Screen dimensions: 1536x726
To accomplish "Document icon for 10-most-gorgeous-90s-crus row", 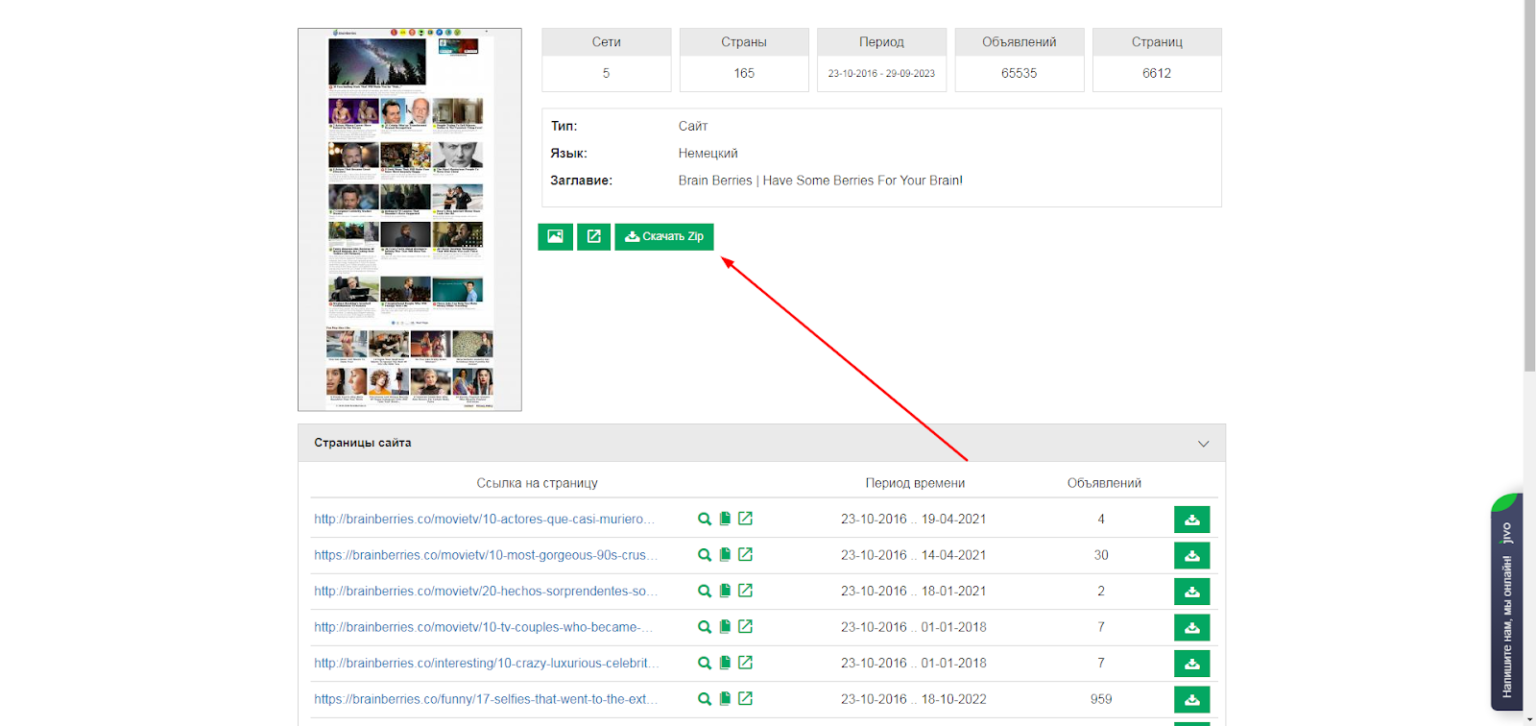I will click(x=725, y=555).
